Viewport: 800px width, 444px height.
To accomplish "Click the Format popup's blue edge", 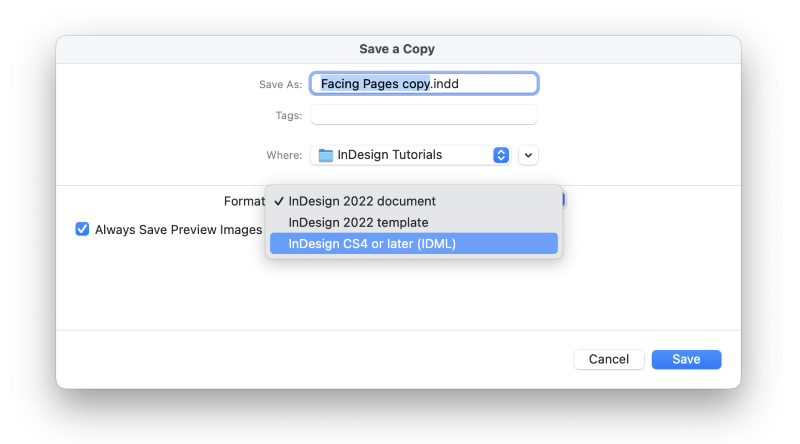I will coord(563,200).
